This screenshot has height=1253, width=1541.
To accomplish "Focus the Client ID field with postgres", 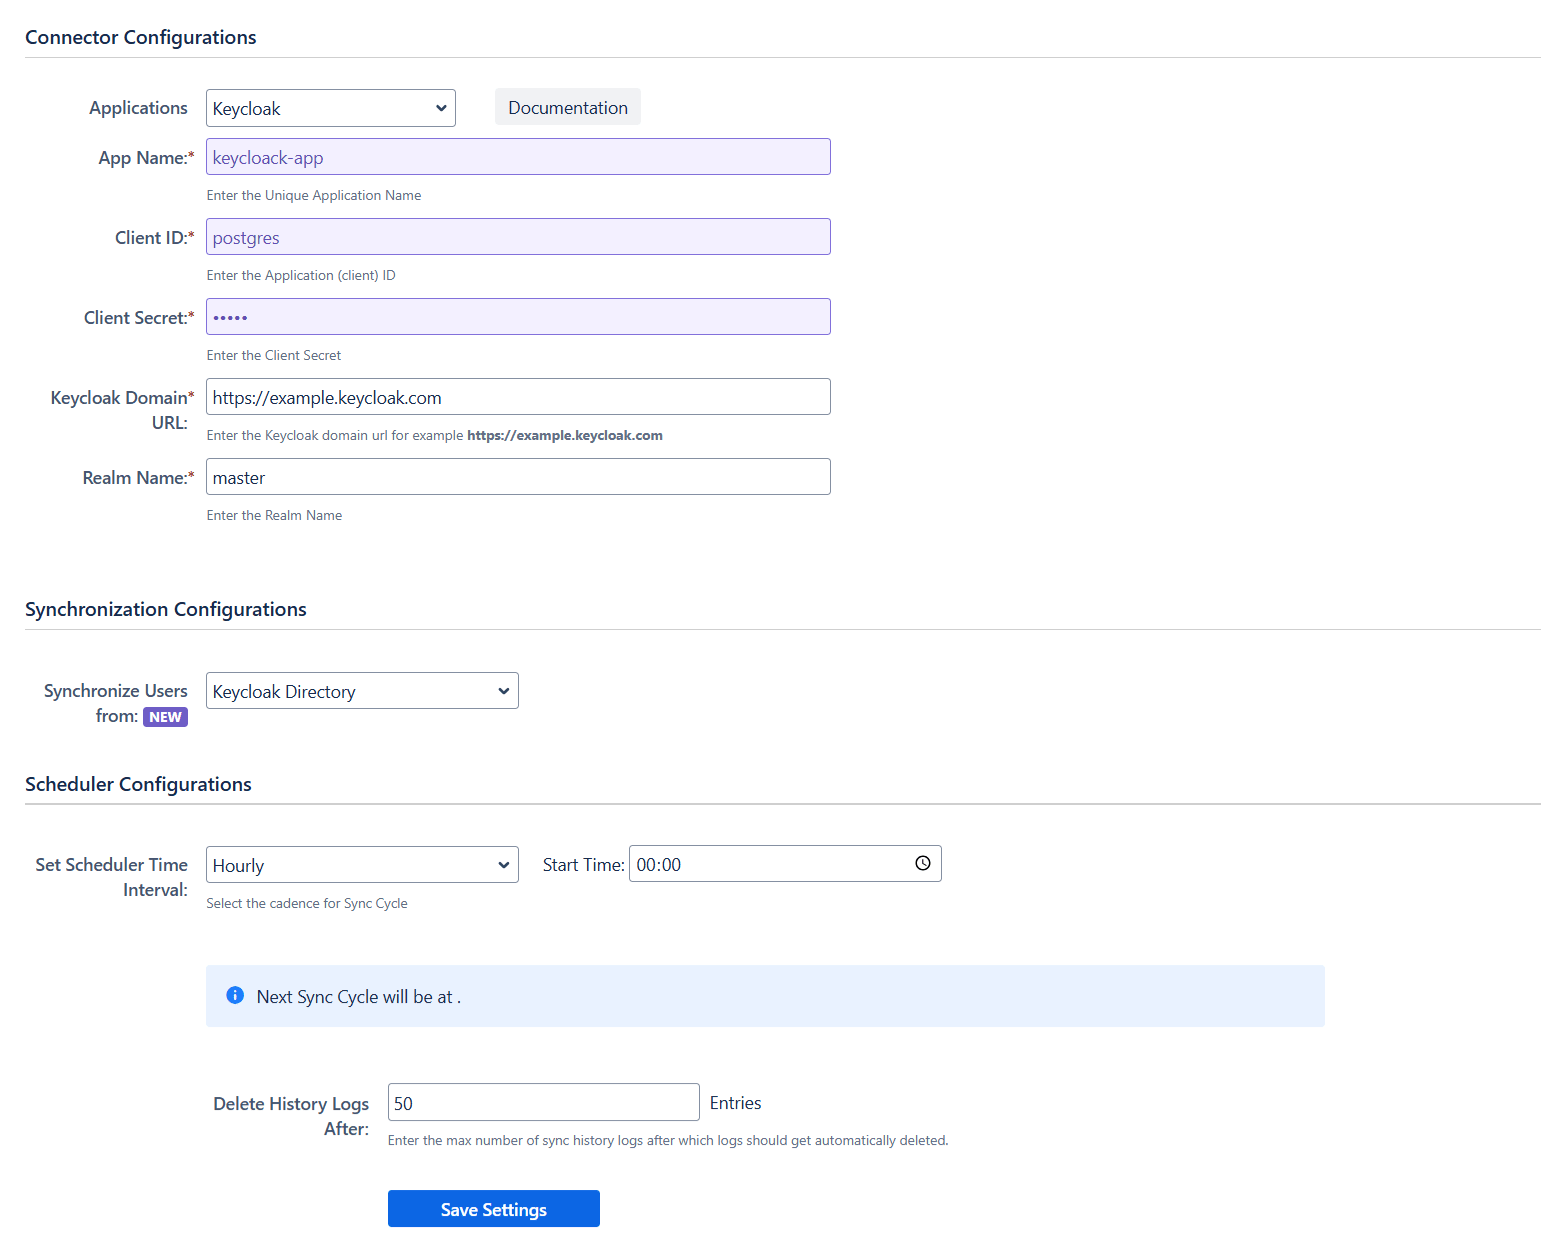I will (518, 237).
